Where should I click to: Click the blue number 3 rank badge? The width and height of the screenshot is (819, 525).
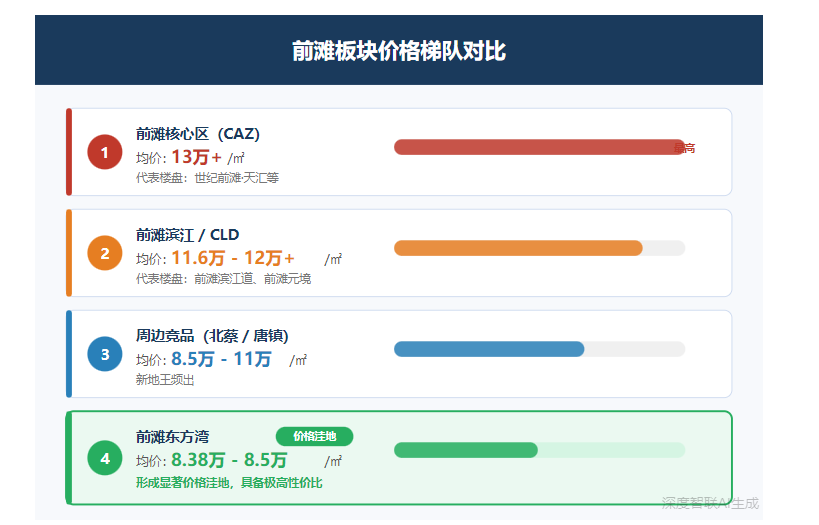coord(104,354)
